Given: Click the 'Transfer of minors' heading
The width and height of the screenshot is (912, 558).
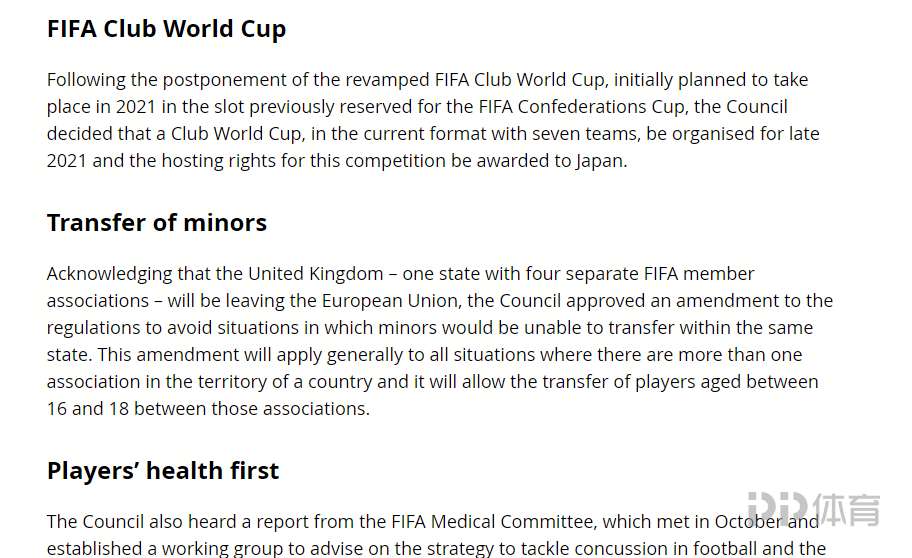Looking at the screenshot, I should tap(157, 223).
